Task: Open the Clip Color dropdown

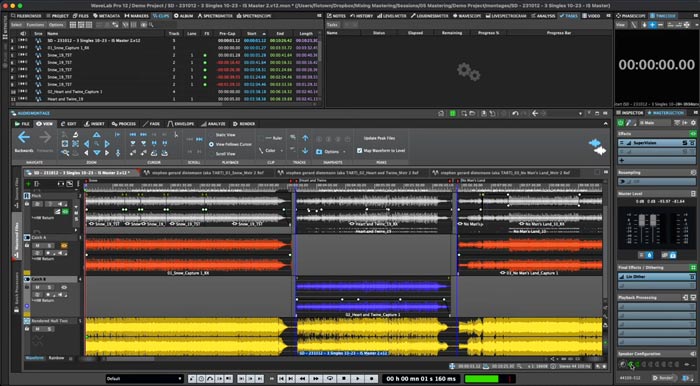Action: coord(272,151)
